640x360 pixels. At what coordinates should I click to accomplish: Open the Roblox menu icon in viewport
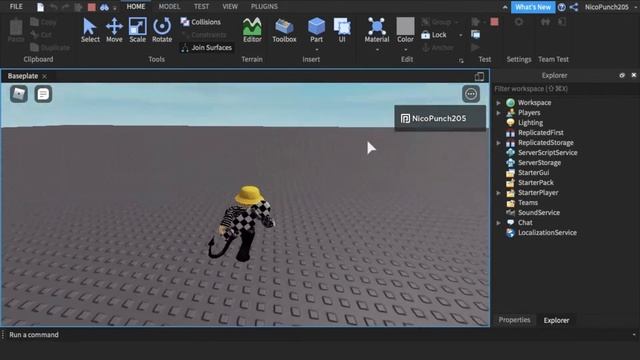pyautogui.click(x=19, y=94)
